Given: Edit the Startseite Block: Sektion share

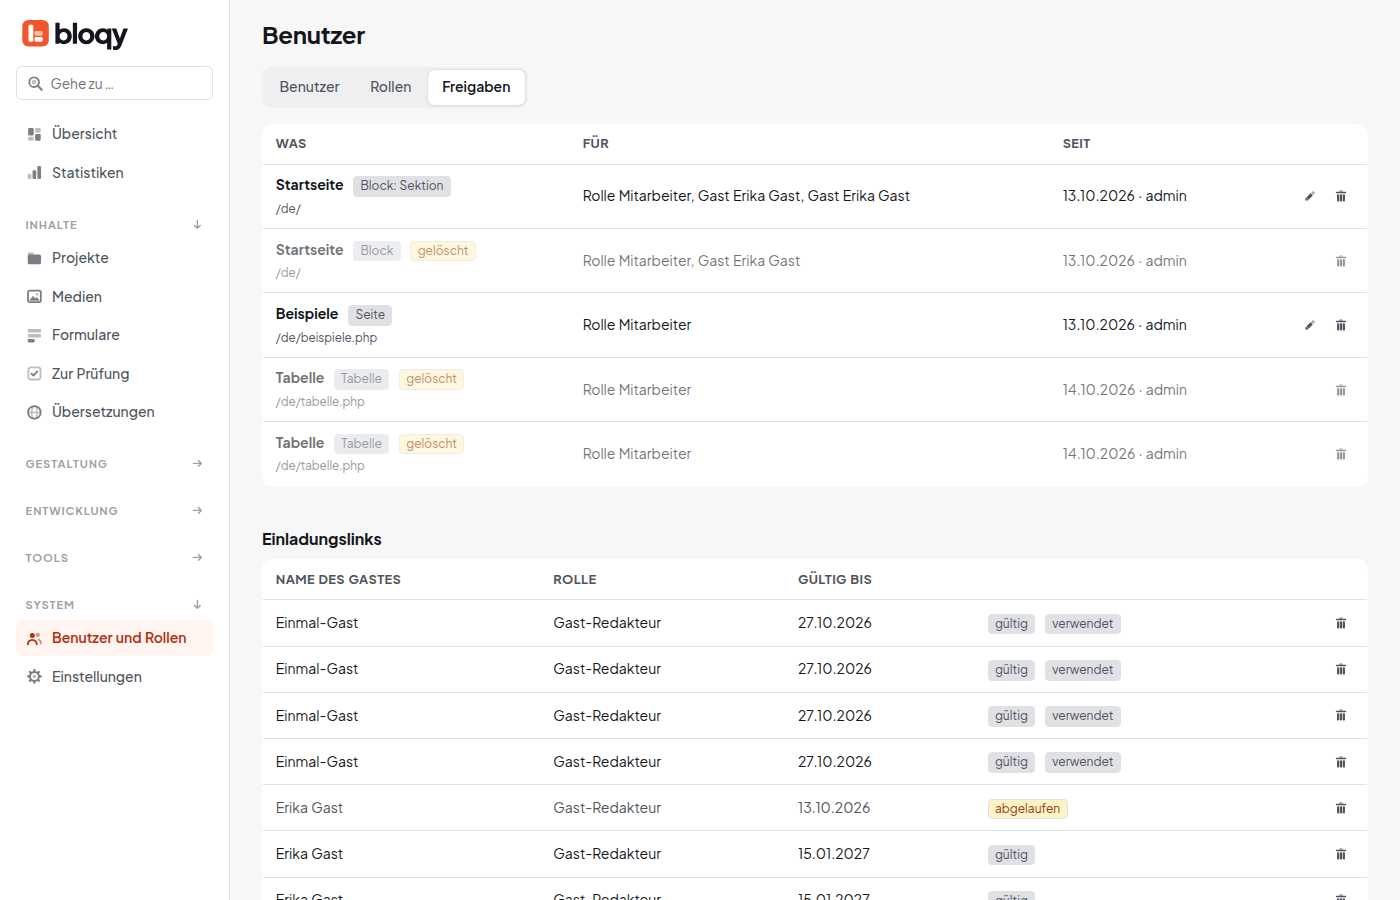Looking at the screenshot, I should [1309, 196].
